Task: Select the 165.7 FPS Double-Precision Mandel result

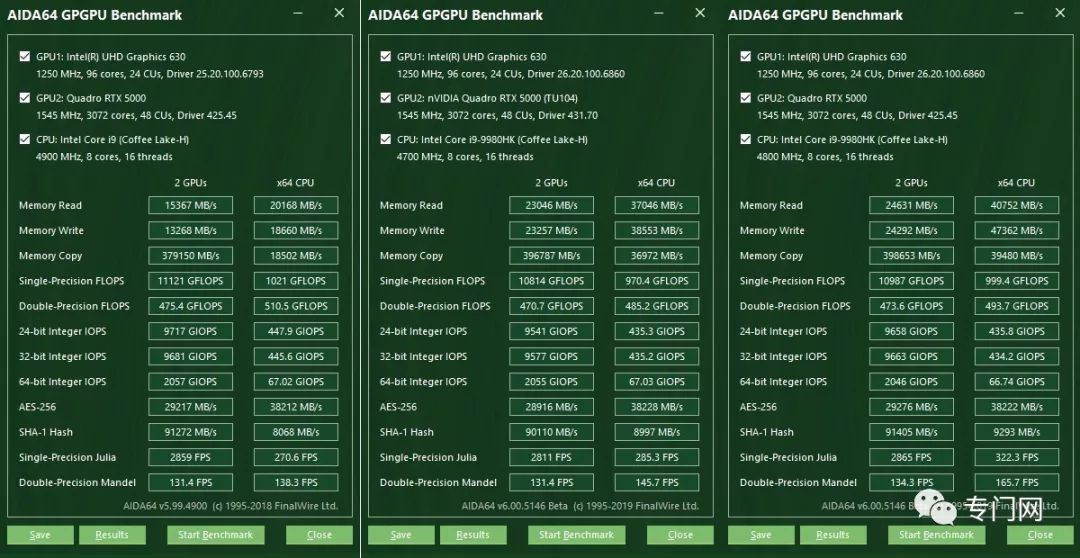Action: pyautogui.click(x=1017, y=482)
